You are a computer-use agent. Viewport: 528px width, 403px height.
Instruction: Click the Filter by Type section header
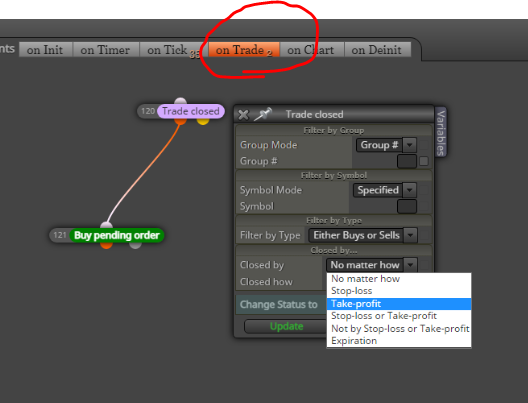(x=333, y=221)
